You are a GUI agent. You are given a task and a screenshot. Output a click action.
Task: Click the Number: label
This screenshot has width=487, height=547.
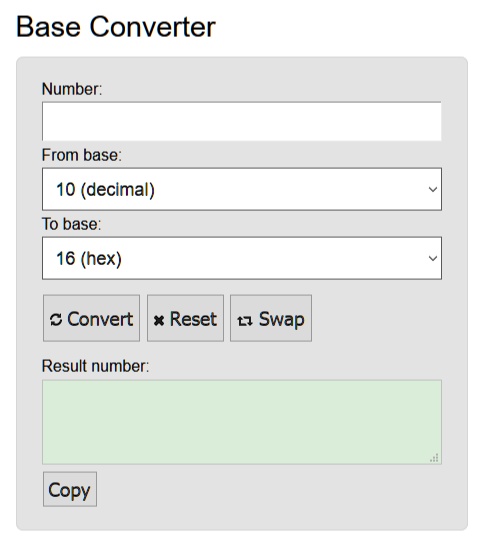click(x=72, y=89)
